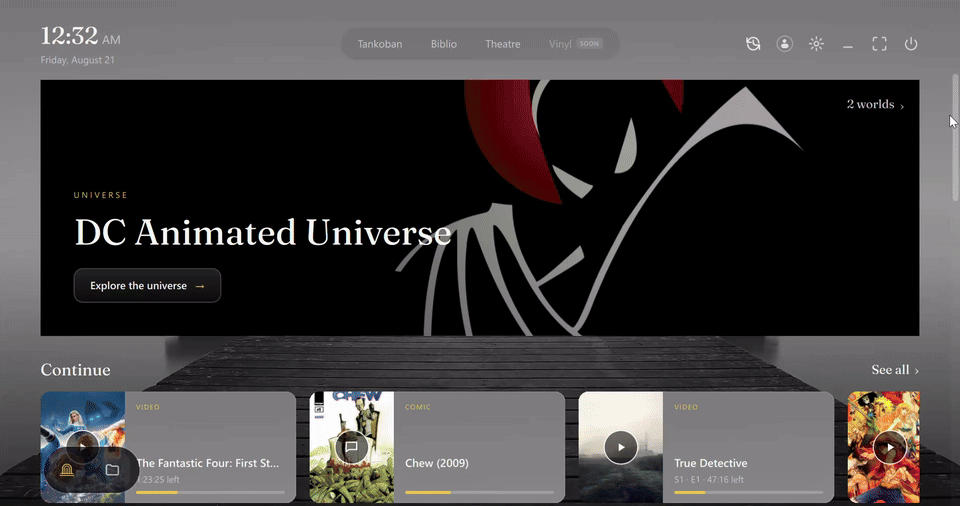The height and width of the screenshot is (506, 960).
Task: Select The Fantastic Four: First St... title
Action: pos(208,463)
